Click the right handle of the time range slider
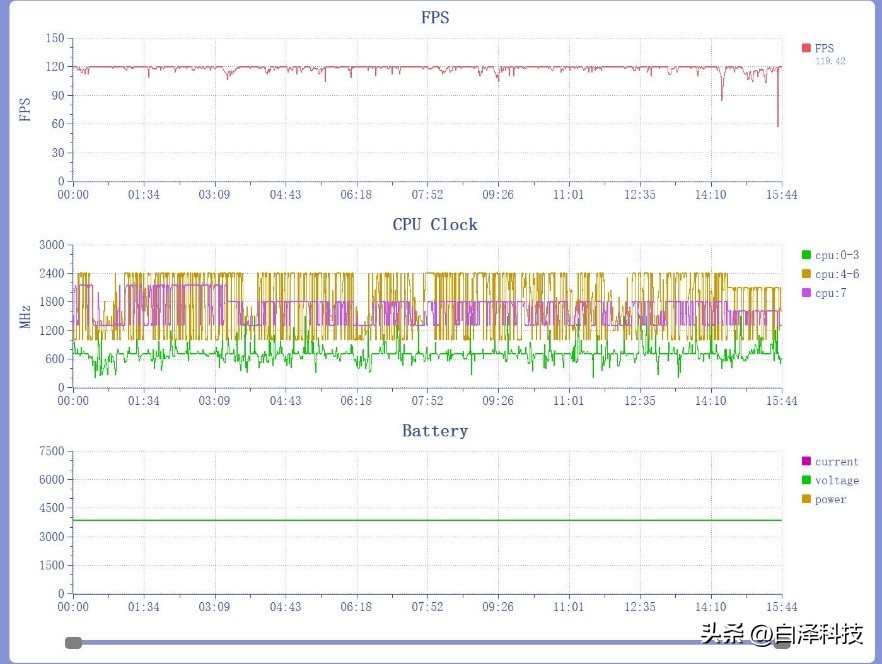The width and height of the screenshot is (882, 664). [782, 643]
